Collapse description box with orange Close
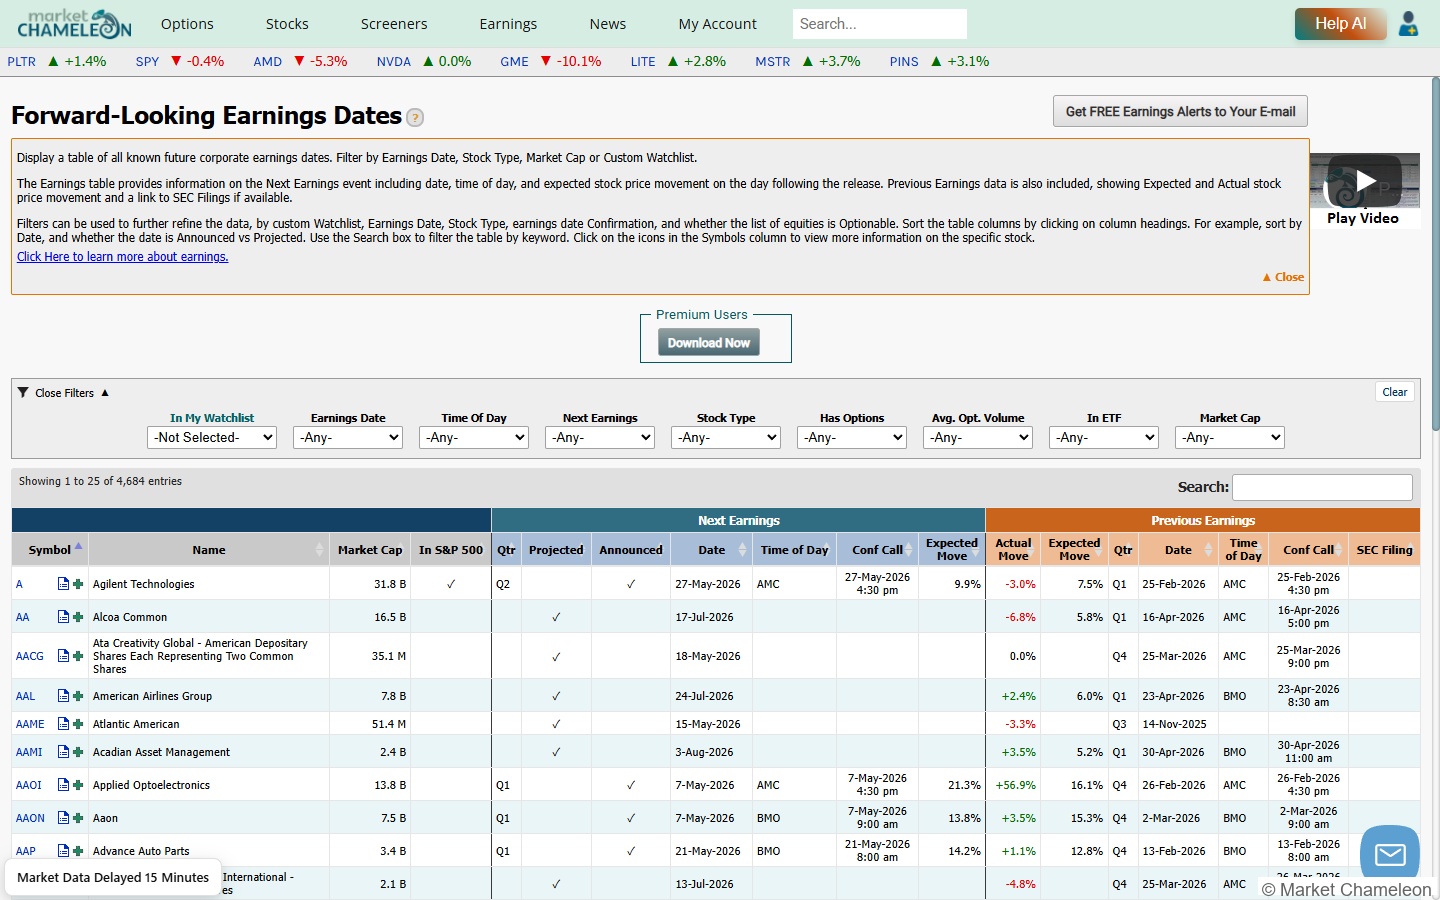1440x900 pixels. pos(1283,277)
